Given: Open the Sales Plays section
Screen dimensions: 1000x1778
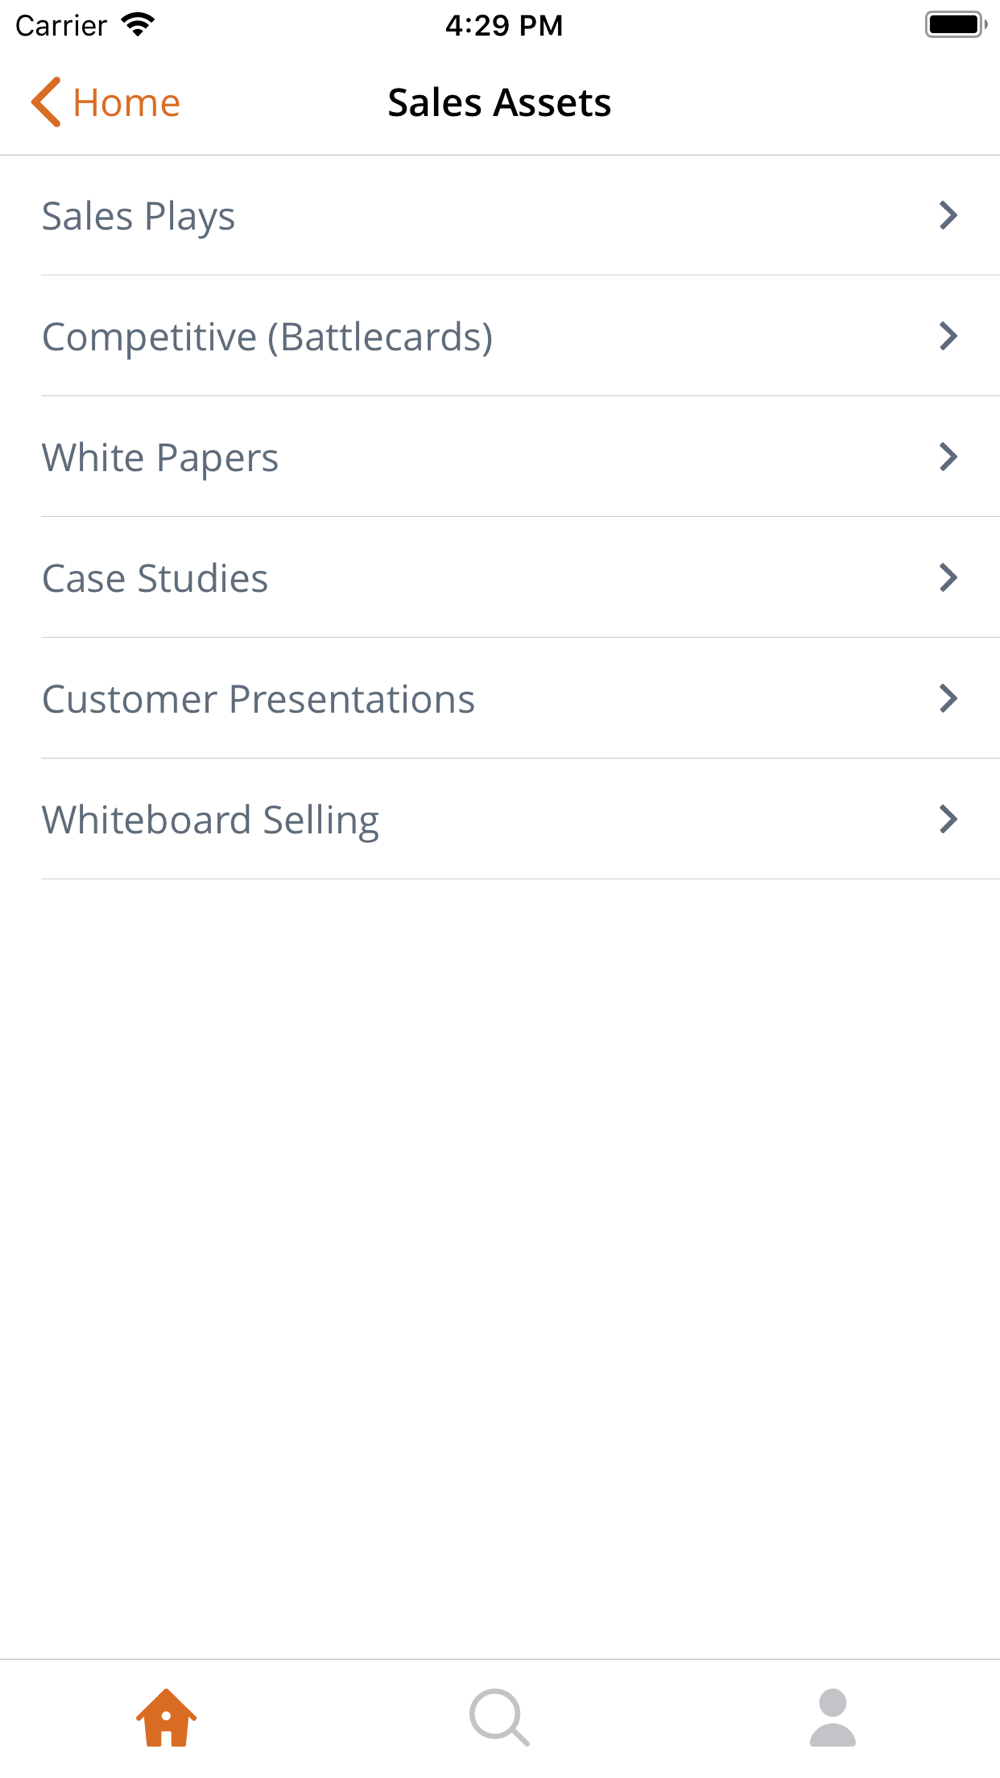Looking at the screenshot, I should click(500, 215).
